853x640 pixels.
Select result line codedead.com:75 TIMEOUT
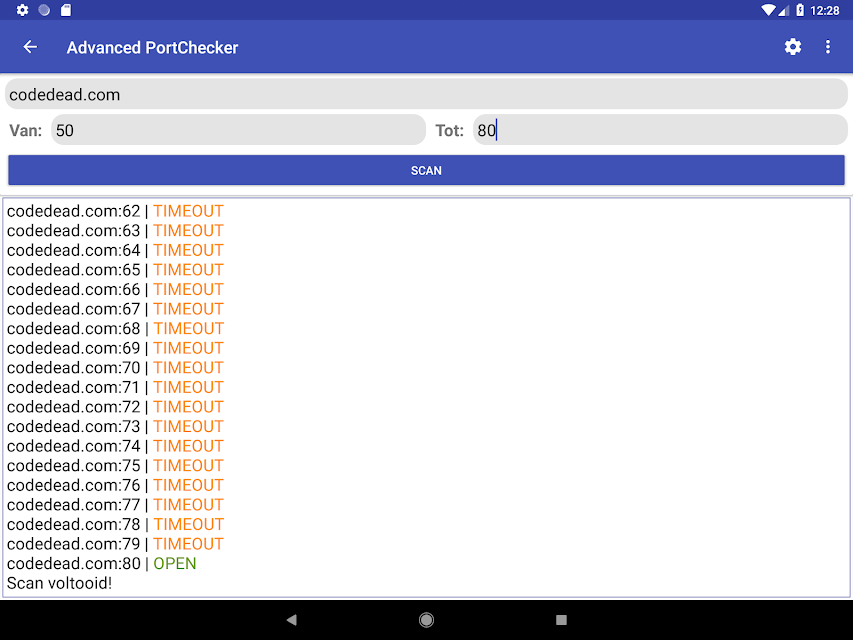(115, 466)
